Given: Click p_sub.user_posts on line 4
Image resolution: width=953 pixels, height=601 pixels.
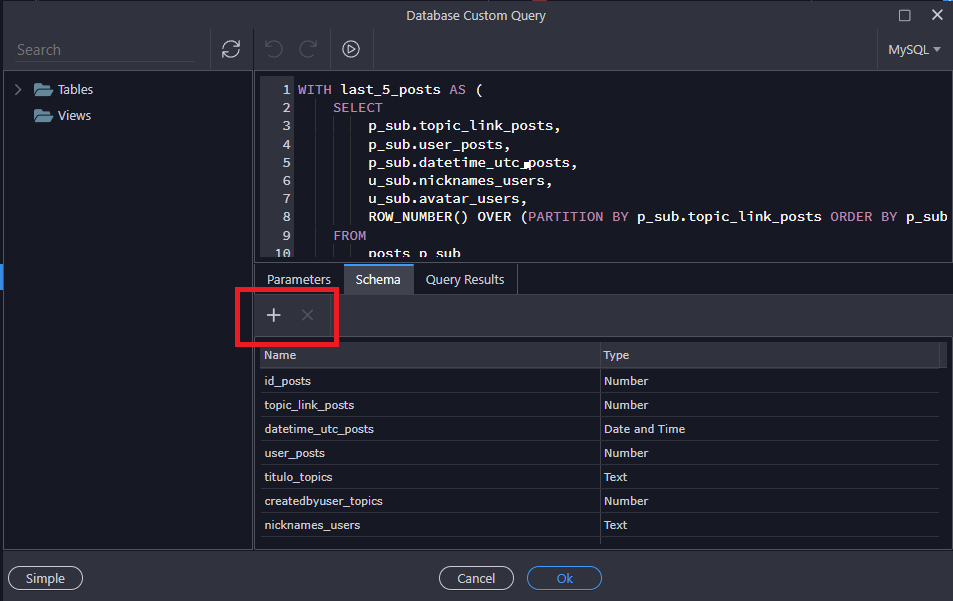Looking at the screenshot, I should coord(439,145).
